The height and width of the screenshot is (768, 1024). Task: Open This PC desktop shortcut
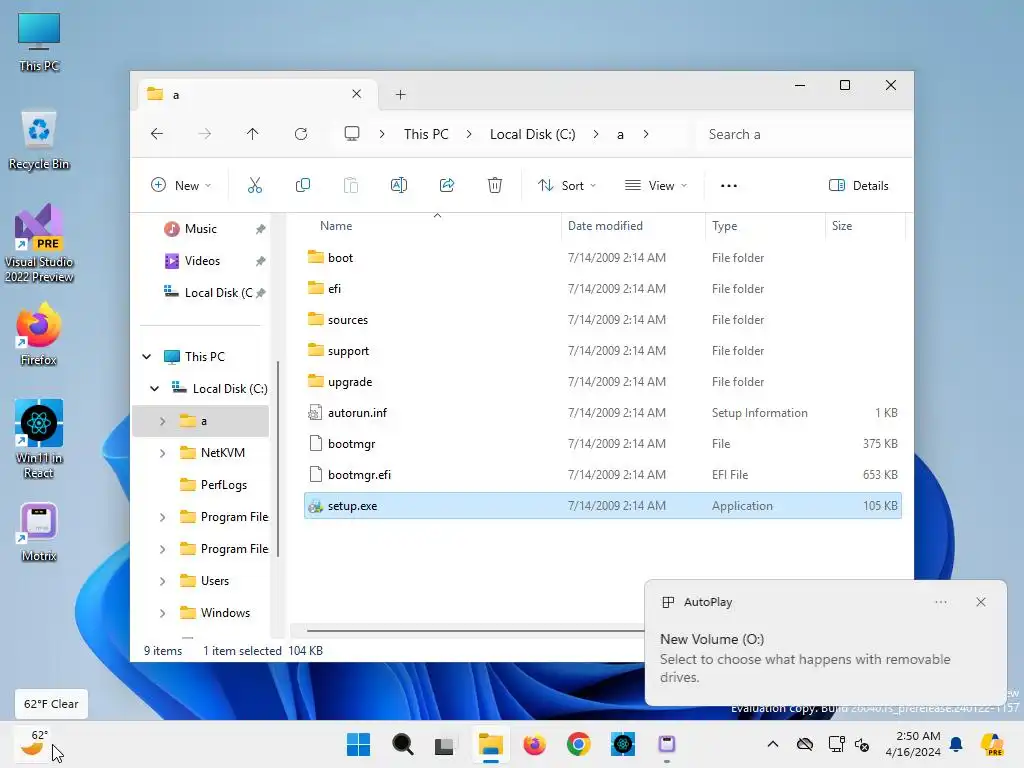point(39,42)
